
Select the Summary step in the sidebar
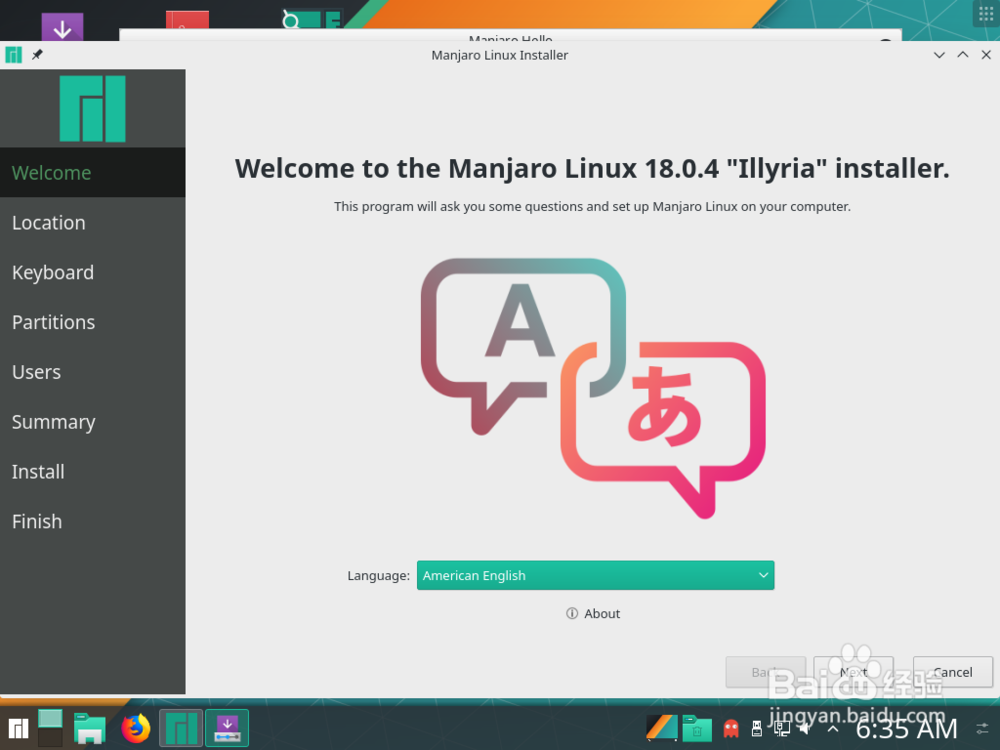point(92,422)
